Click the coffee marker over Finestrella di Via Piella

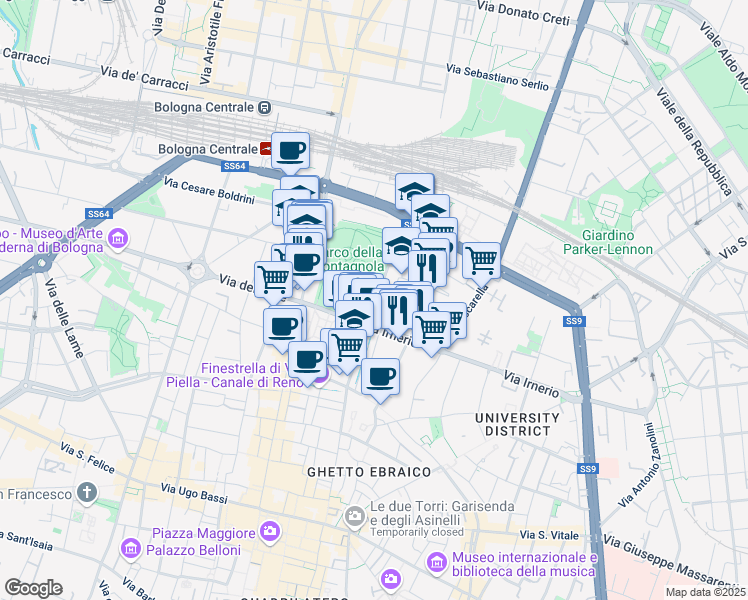coord(308,361)
